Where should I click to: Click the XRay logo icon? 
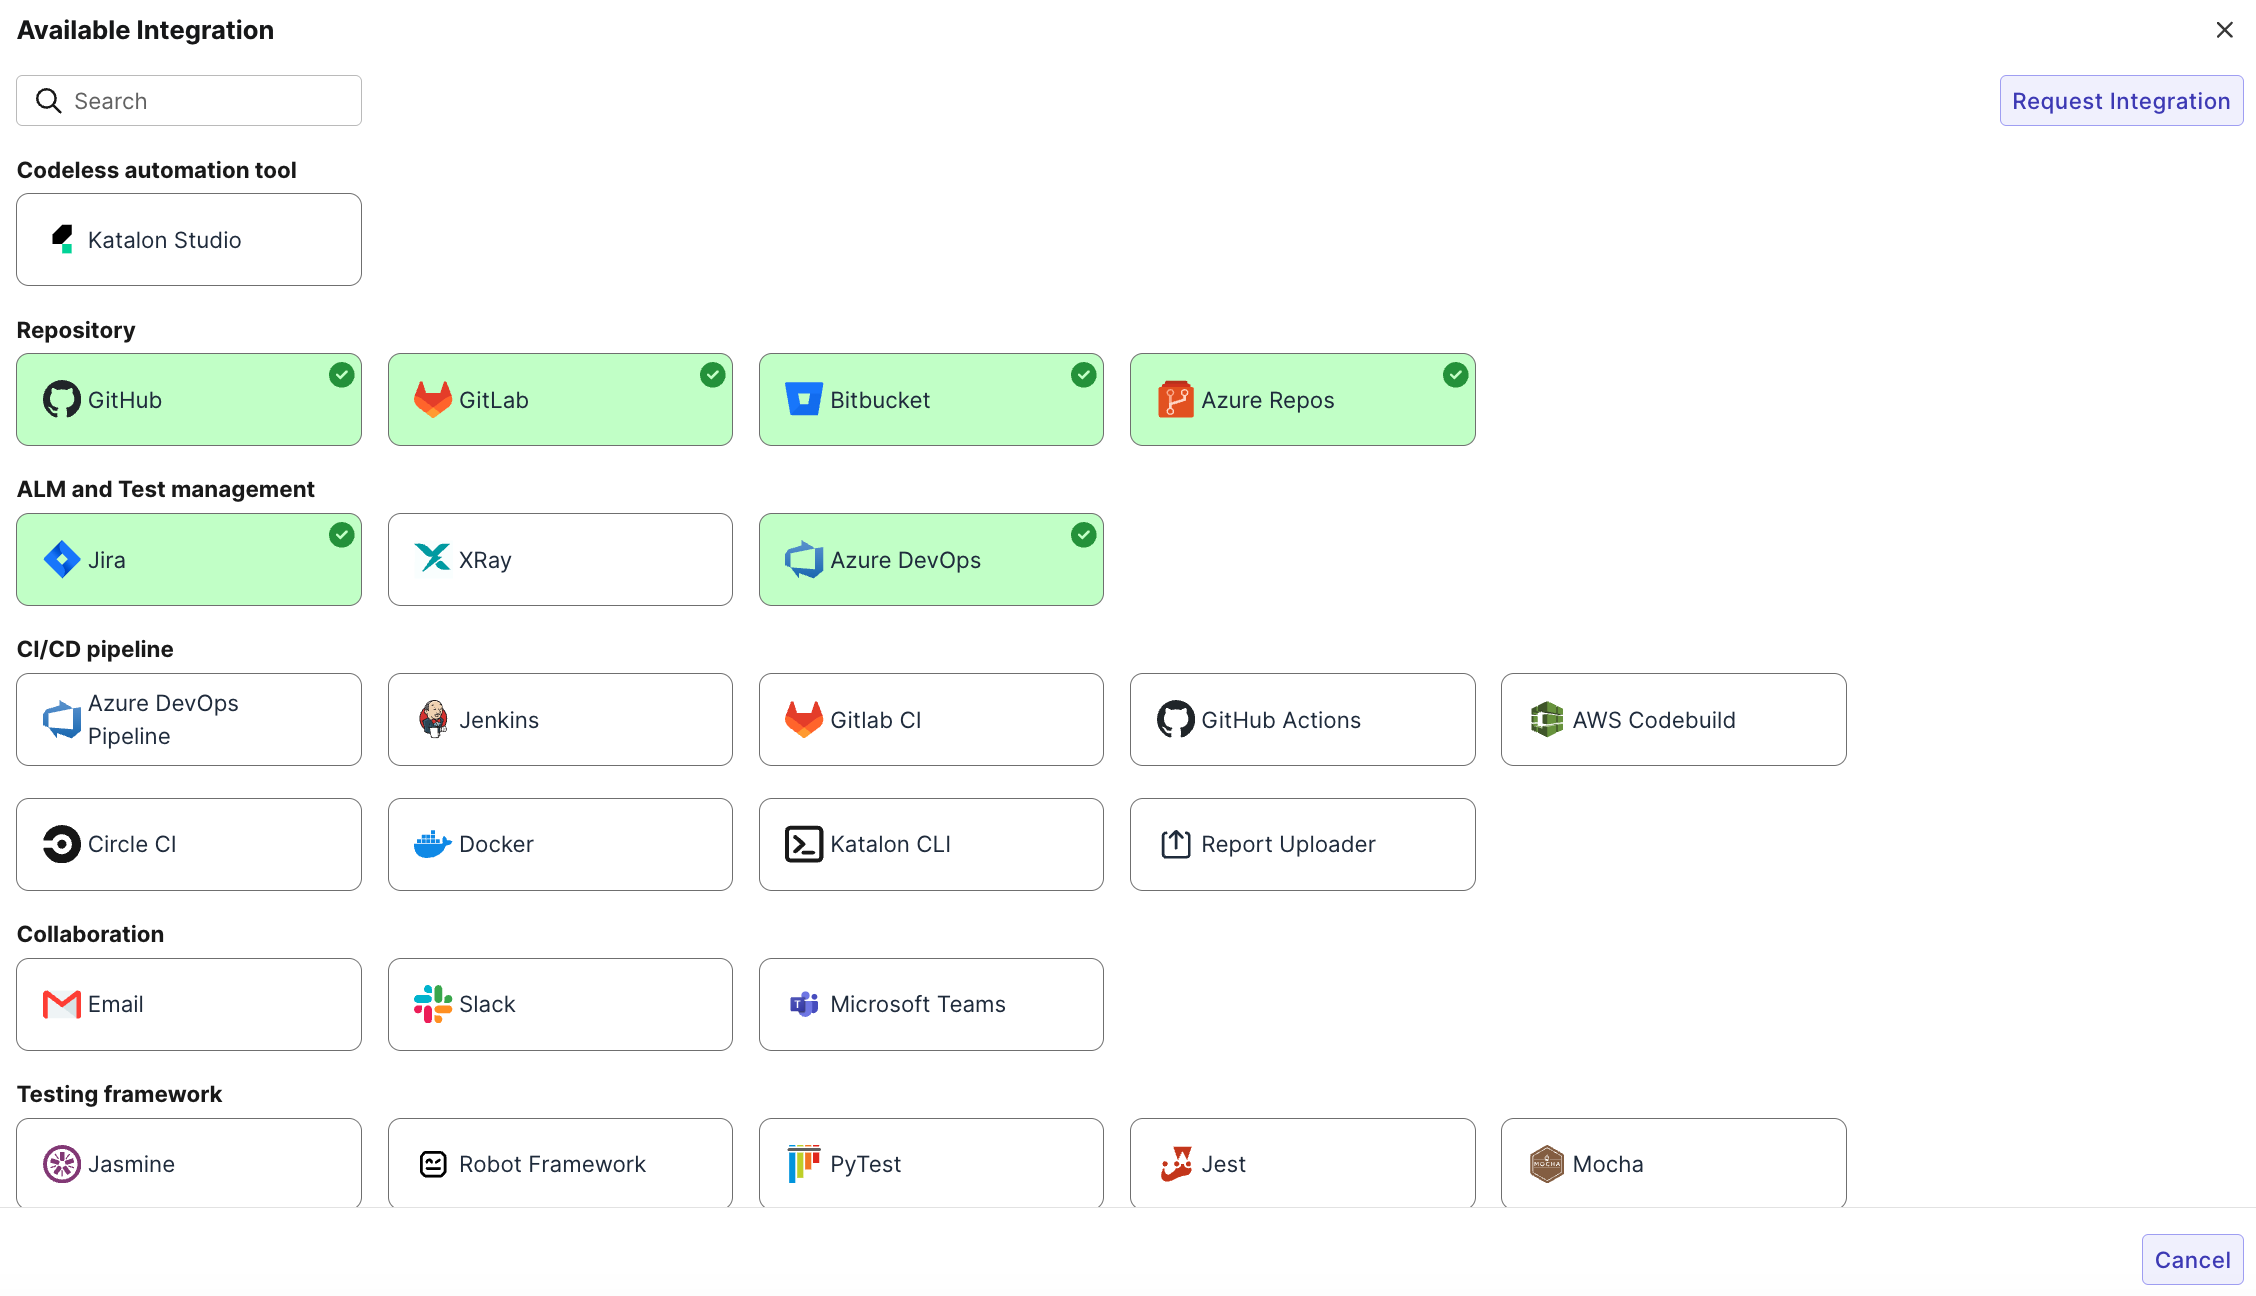pos(432,558)
